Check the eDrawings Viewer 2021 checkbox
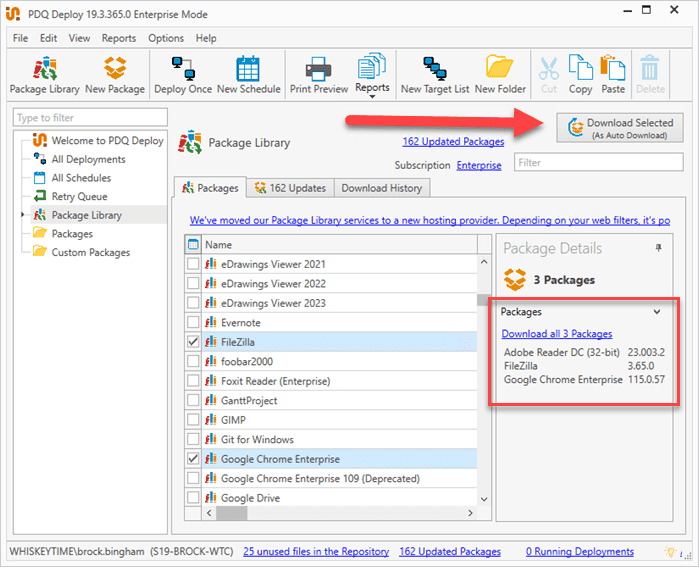699x567 pixels. click(193, 264)
